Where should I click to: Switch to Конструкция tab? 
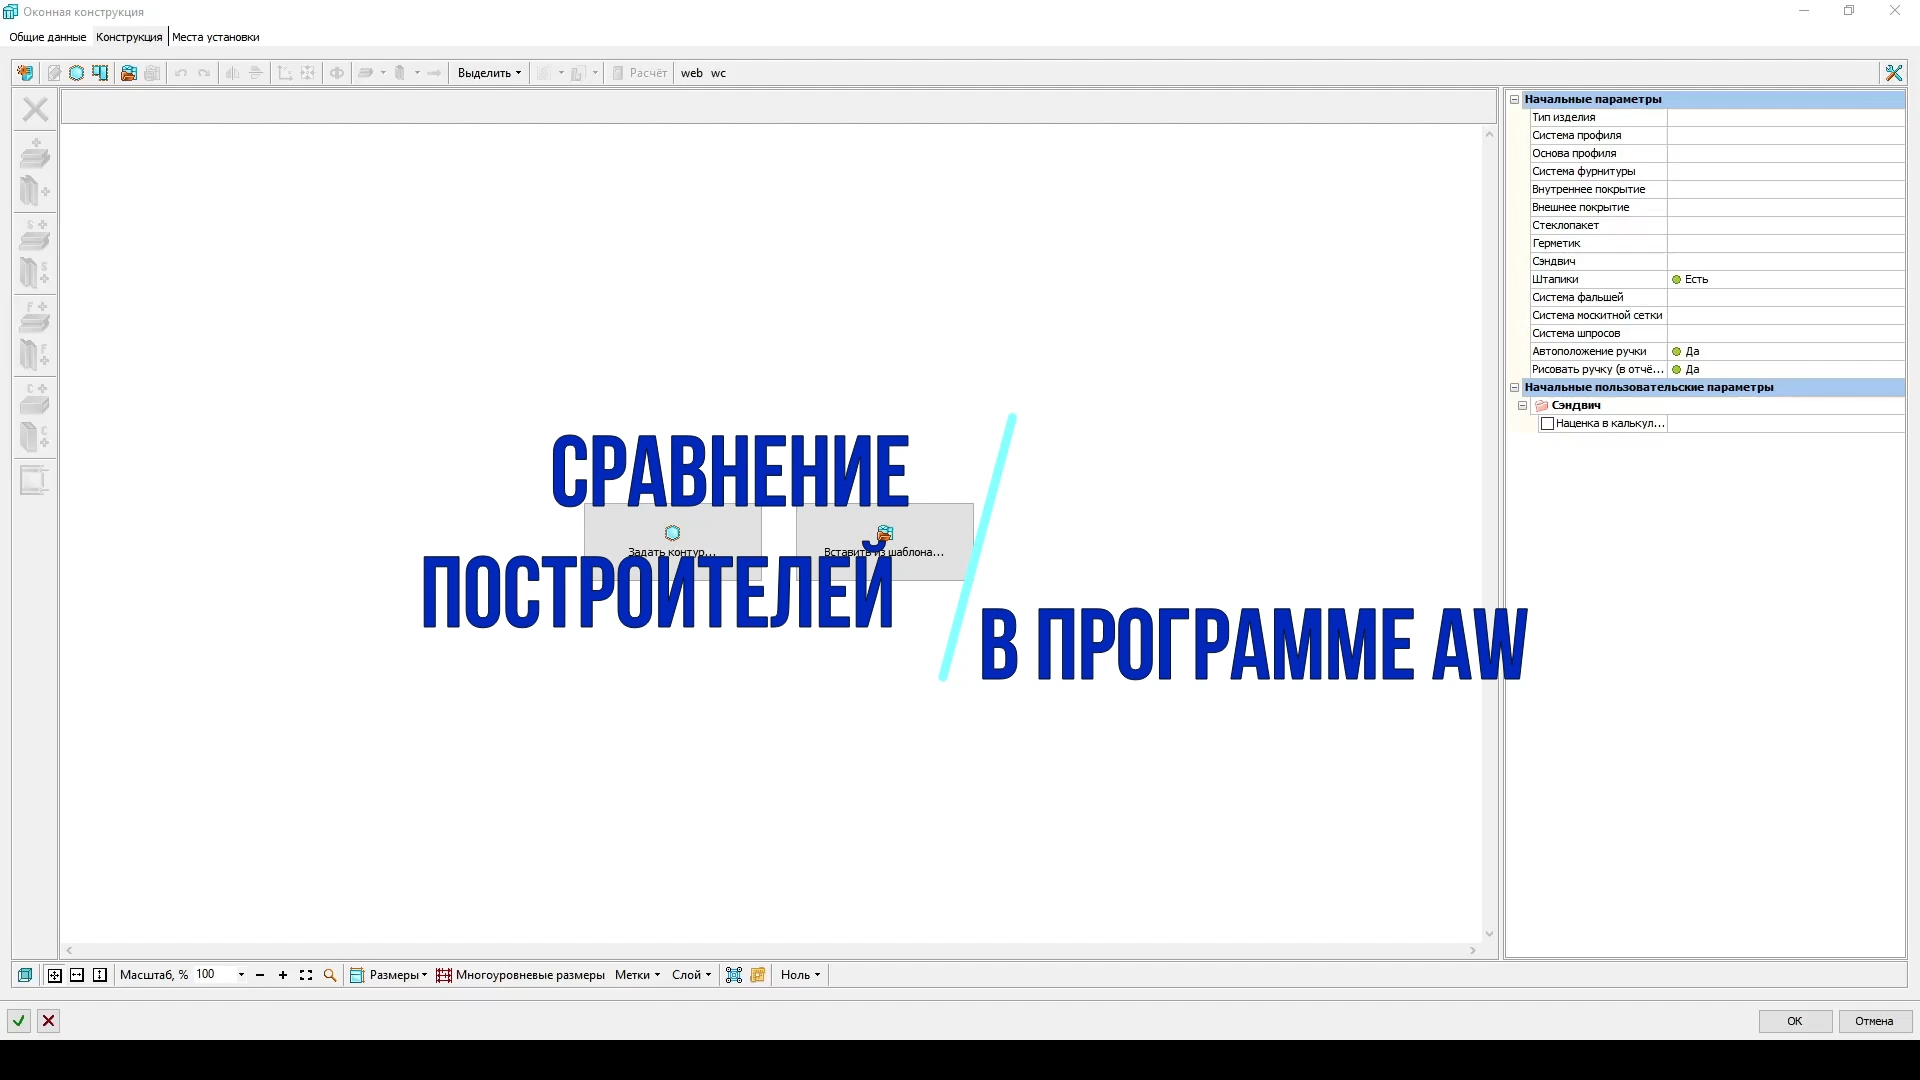pyautogui.click(x=129, y=37)
